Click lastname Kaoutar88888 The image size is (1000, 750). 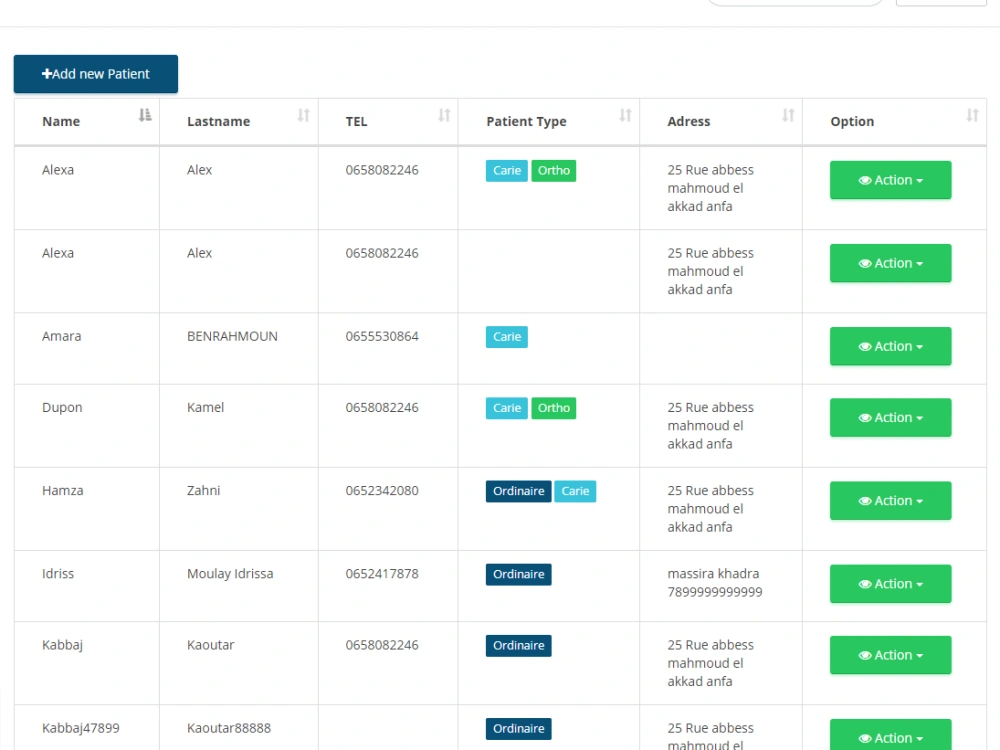(229, 728)
